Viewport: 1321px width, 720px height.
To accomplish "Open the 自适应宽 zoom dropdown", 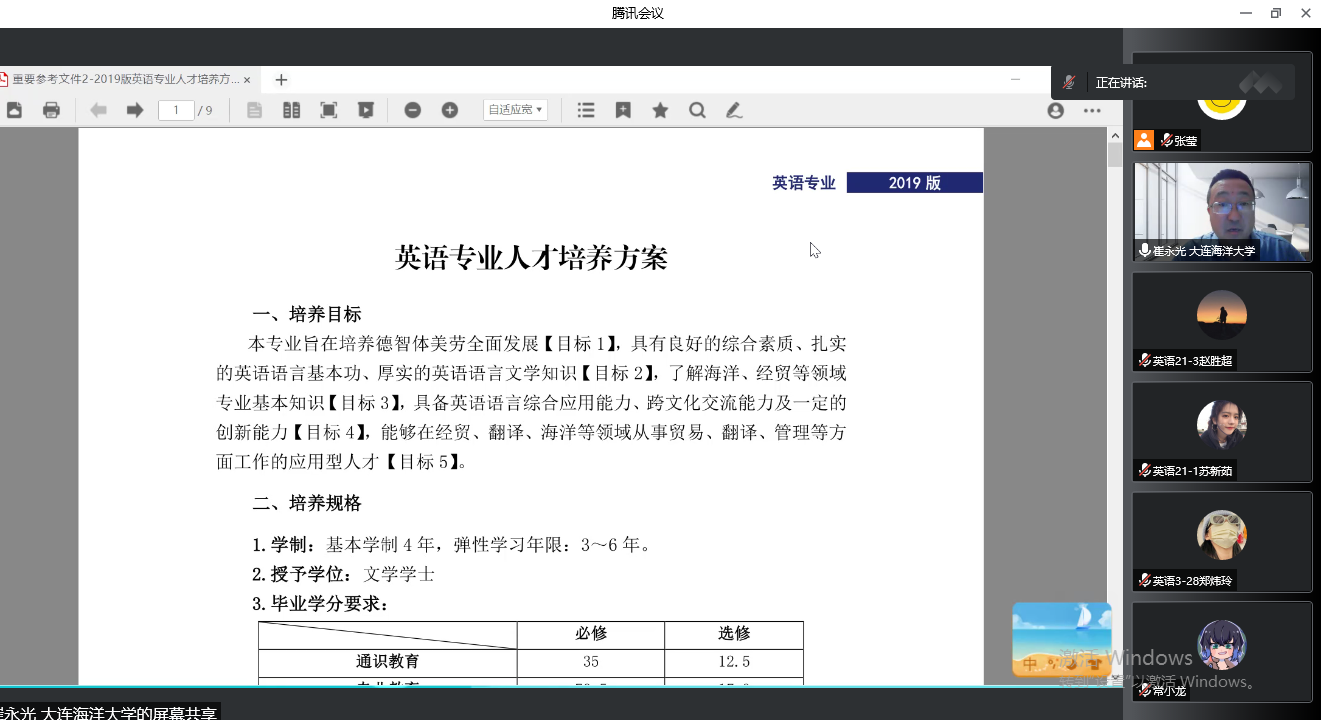I will pyautogui.click(x=515, y=110).
